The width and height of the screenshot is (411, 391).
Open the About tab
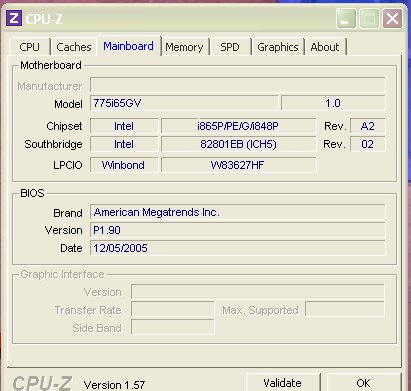click(325, 47)
